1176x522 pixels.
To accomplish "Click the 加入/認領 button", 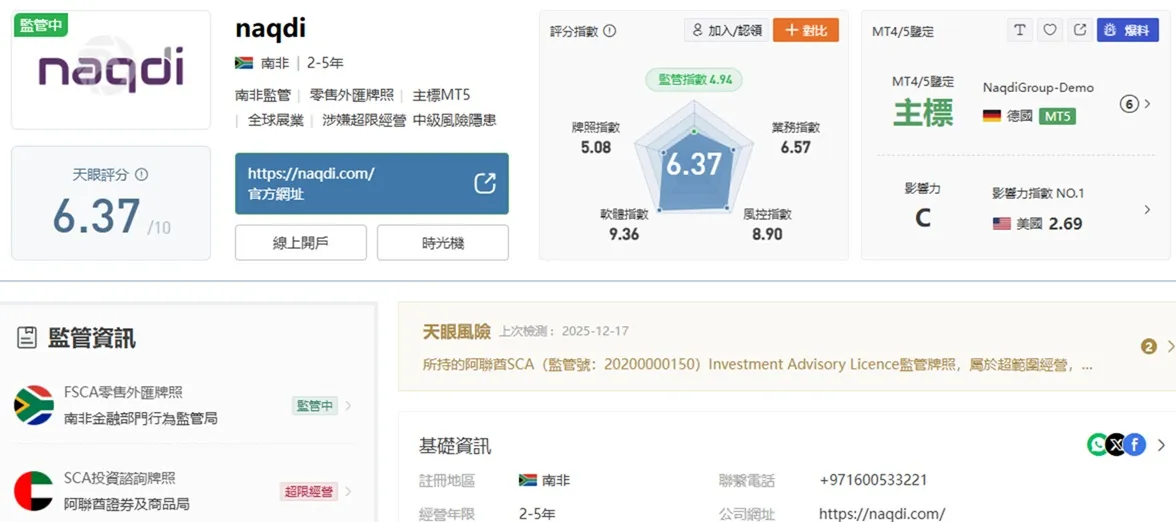I will (x=726, y=30).
